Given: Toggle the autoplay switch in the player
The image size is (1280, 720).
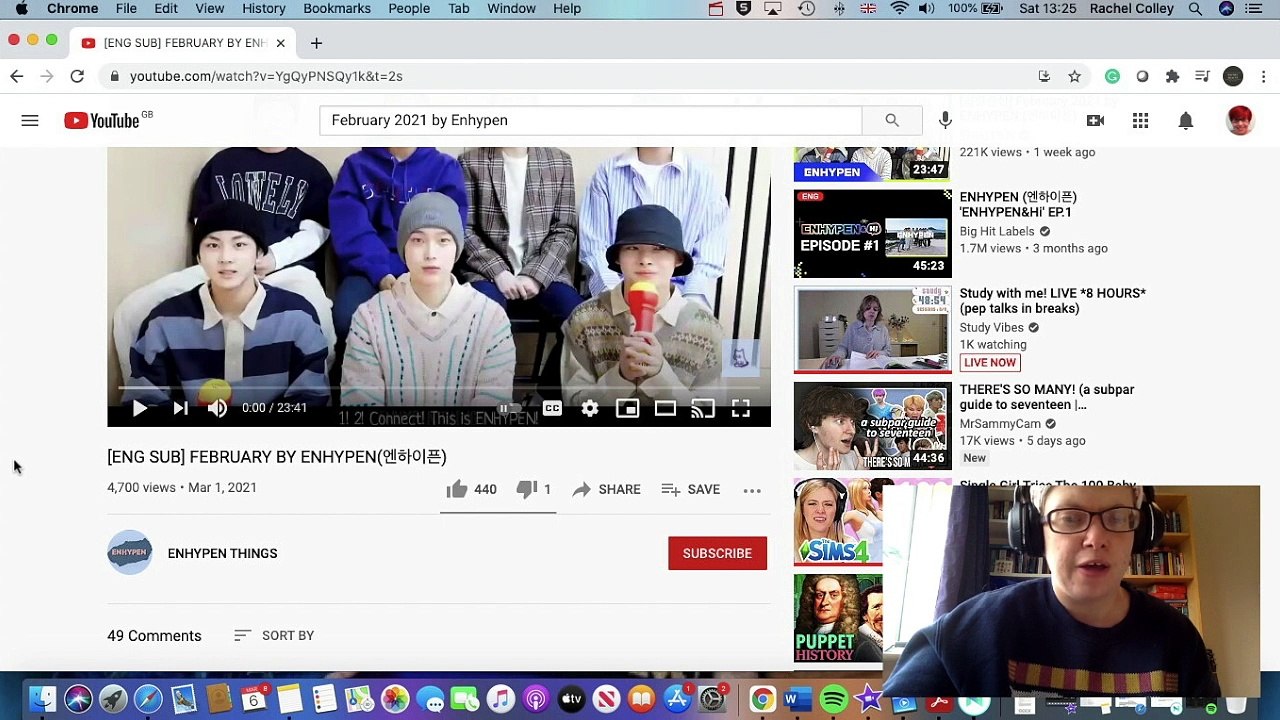Looking at the screenshot, I should [x=510, y=408].
